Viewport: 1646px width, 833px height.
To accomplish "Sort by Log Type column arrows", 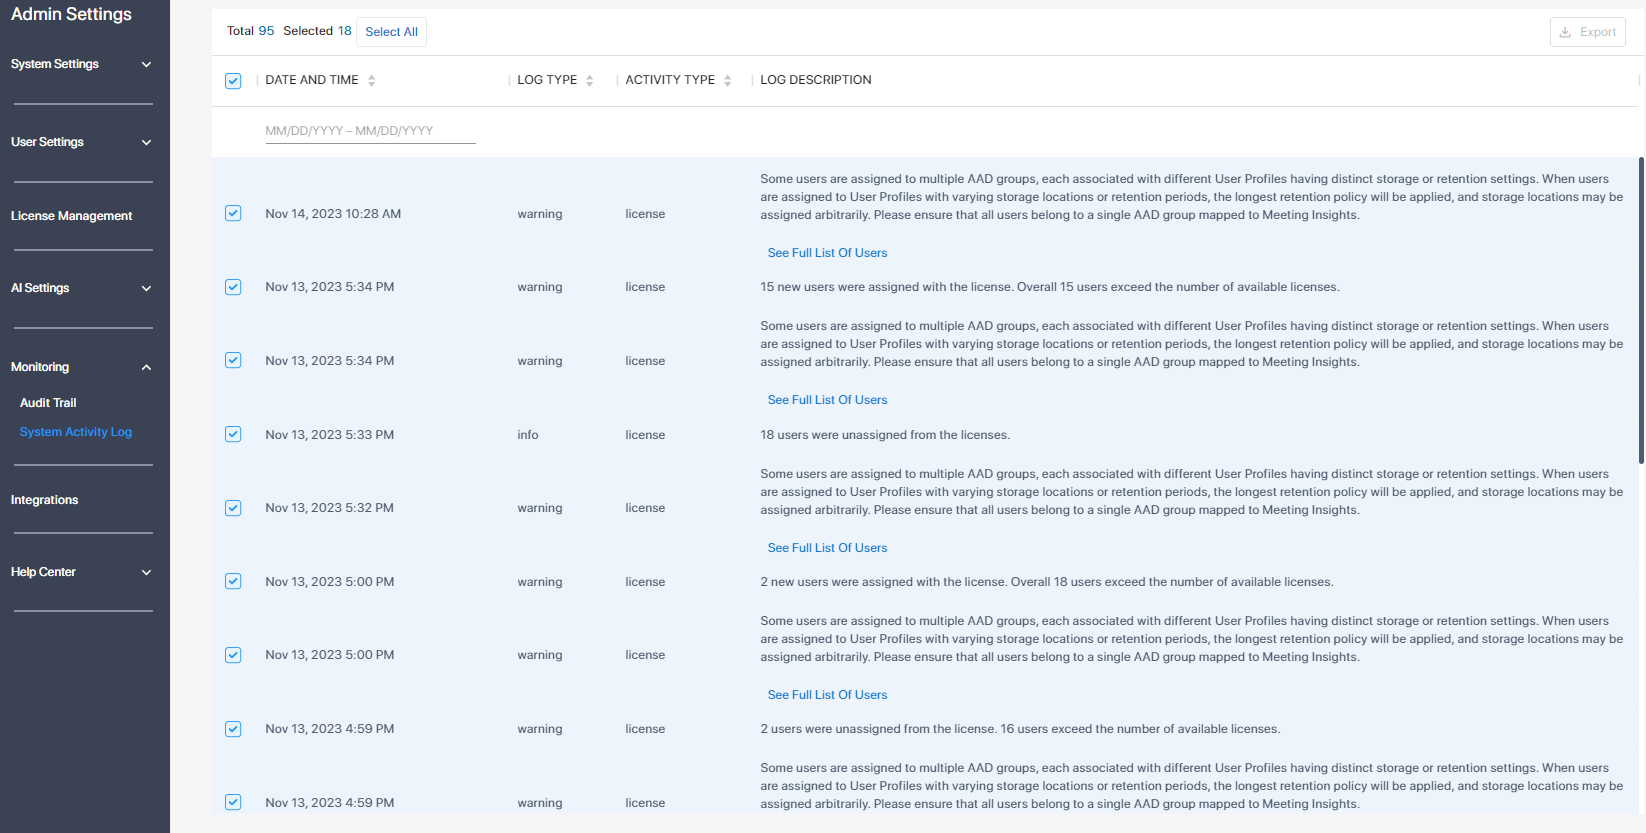I will click(x=589, y=81).
